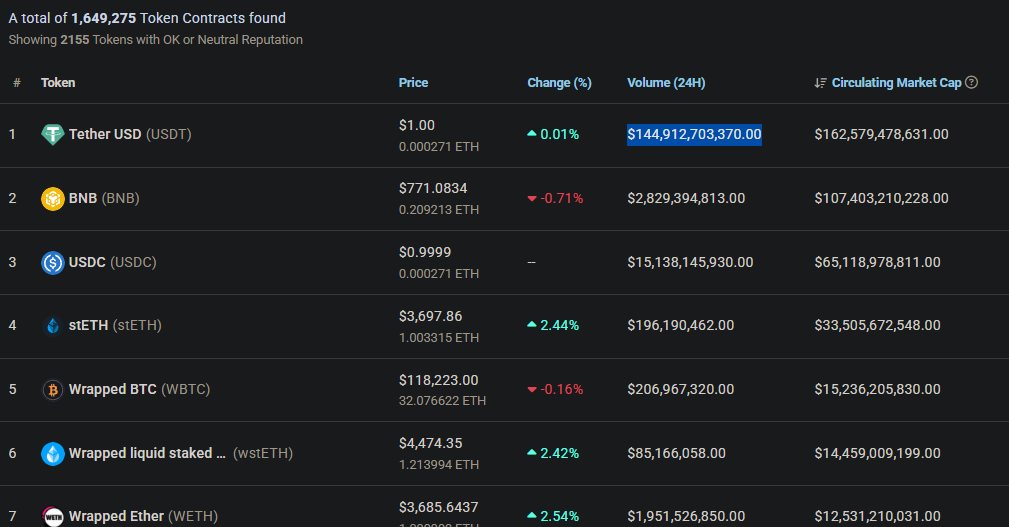
Task: Click the USDC token logo icon
Action: tap(52, 263)
